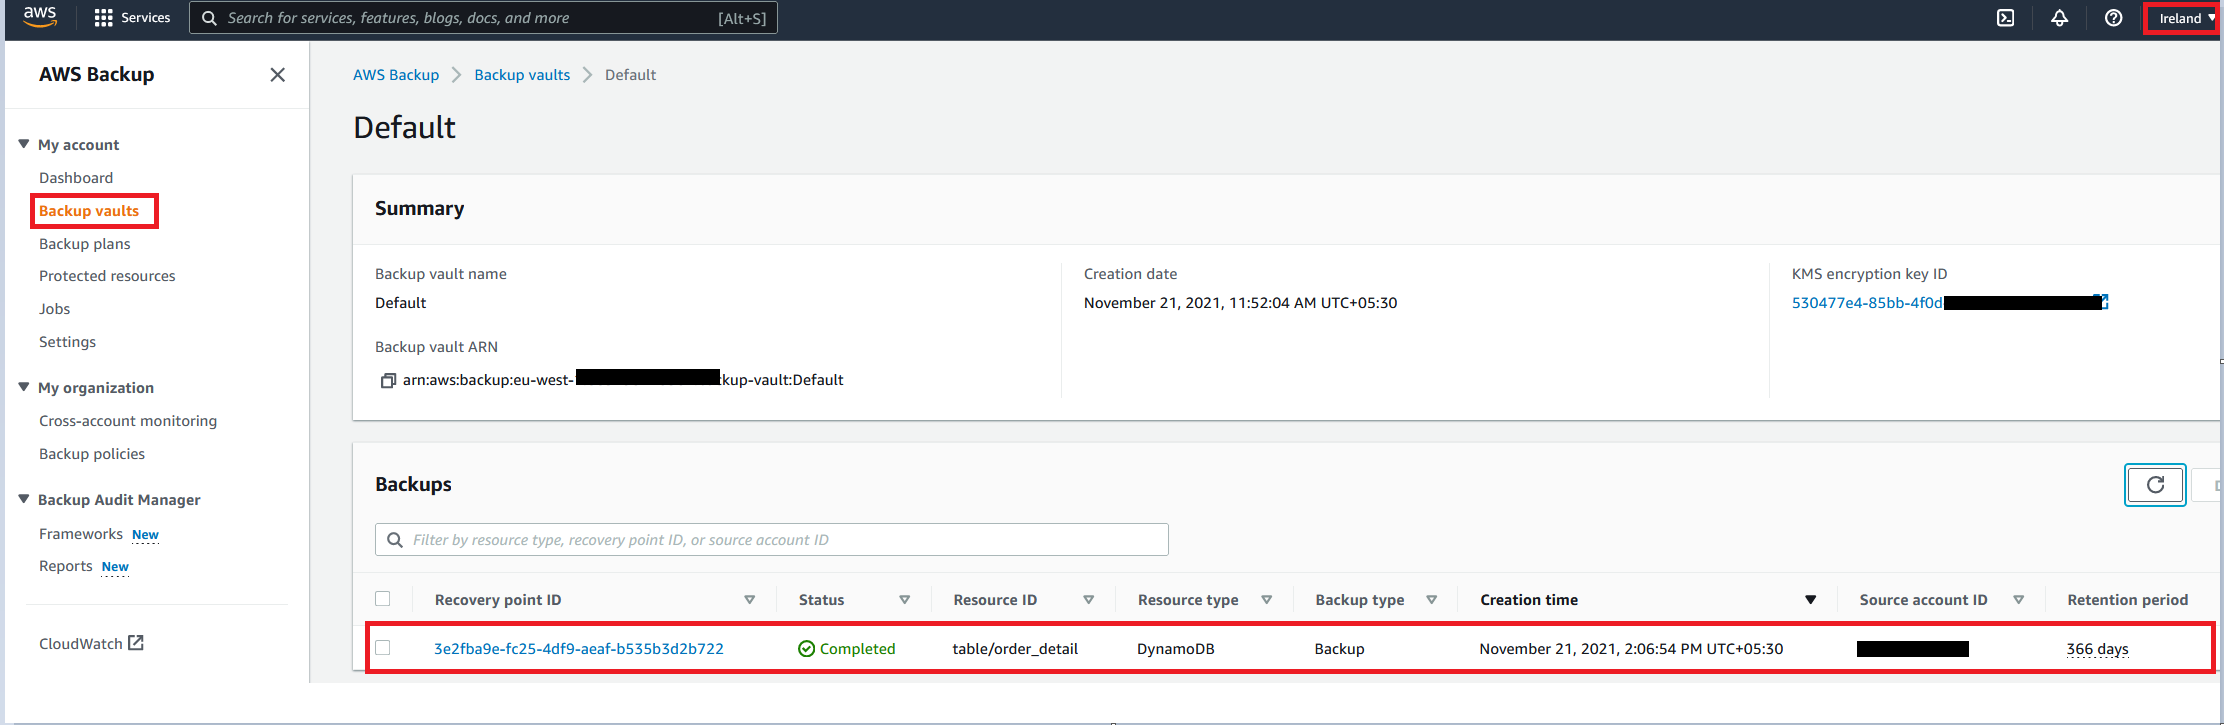
Task: Open the help question mark menu
Action: 2113,18
